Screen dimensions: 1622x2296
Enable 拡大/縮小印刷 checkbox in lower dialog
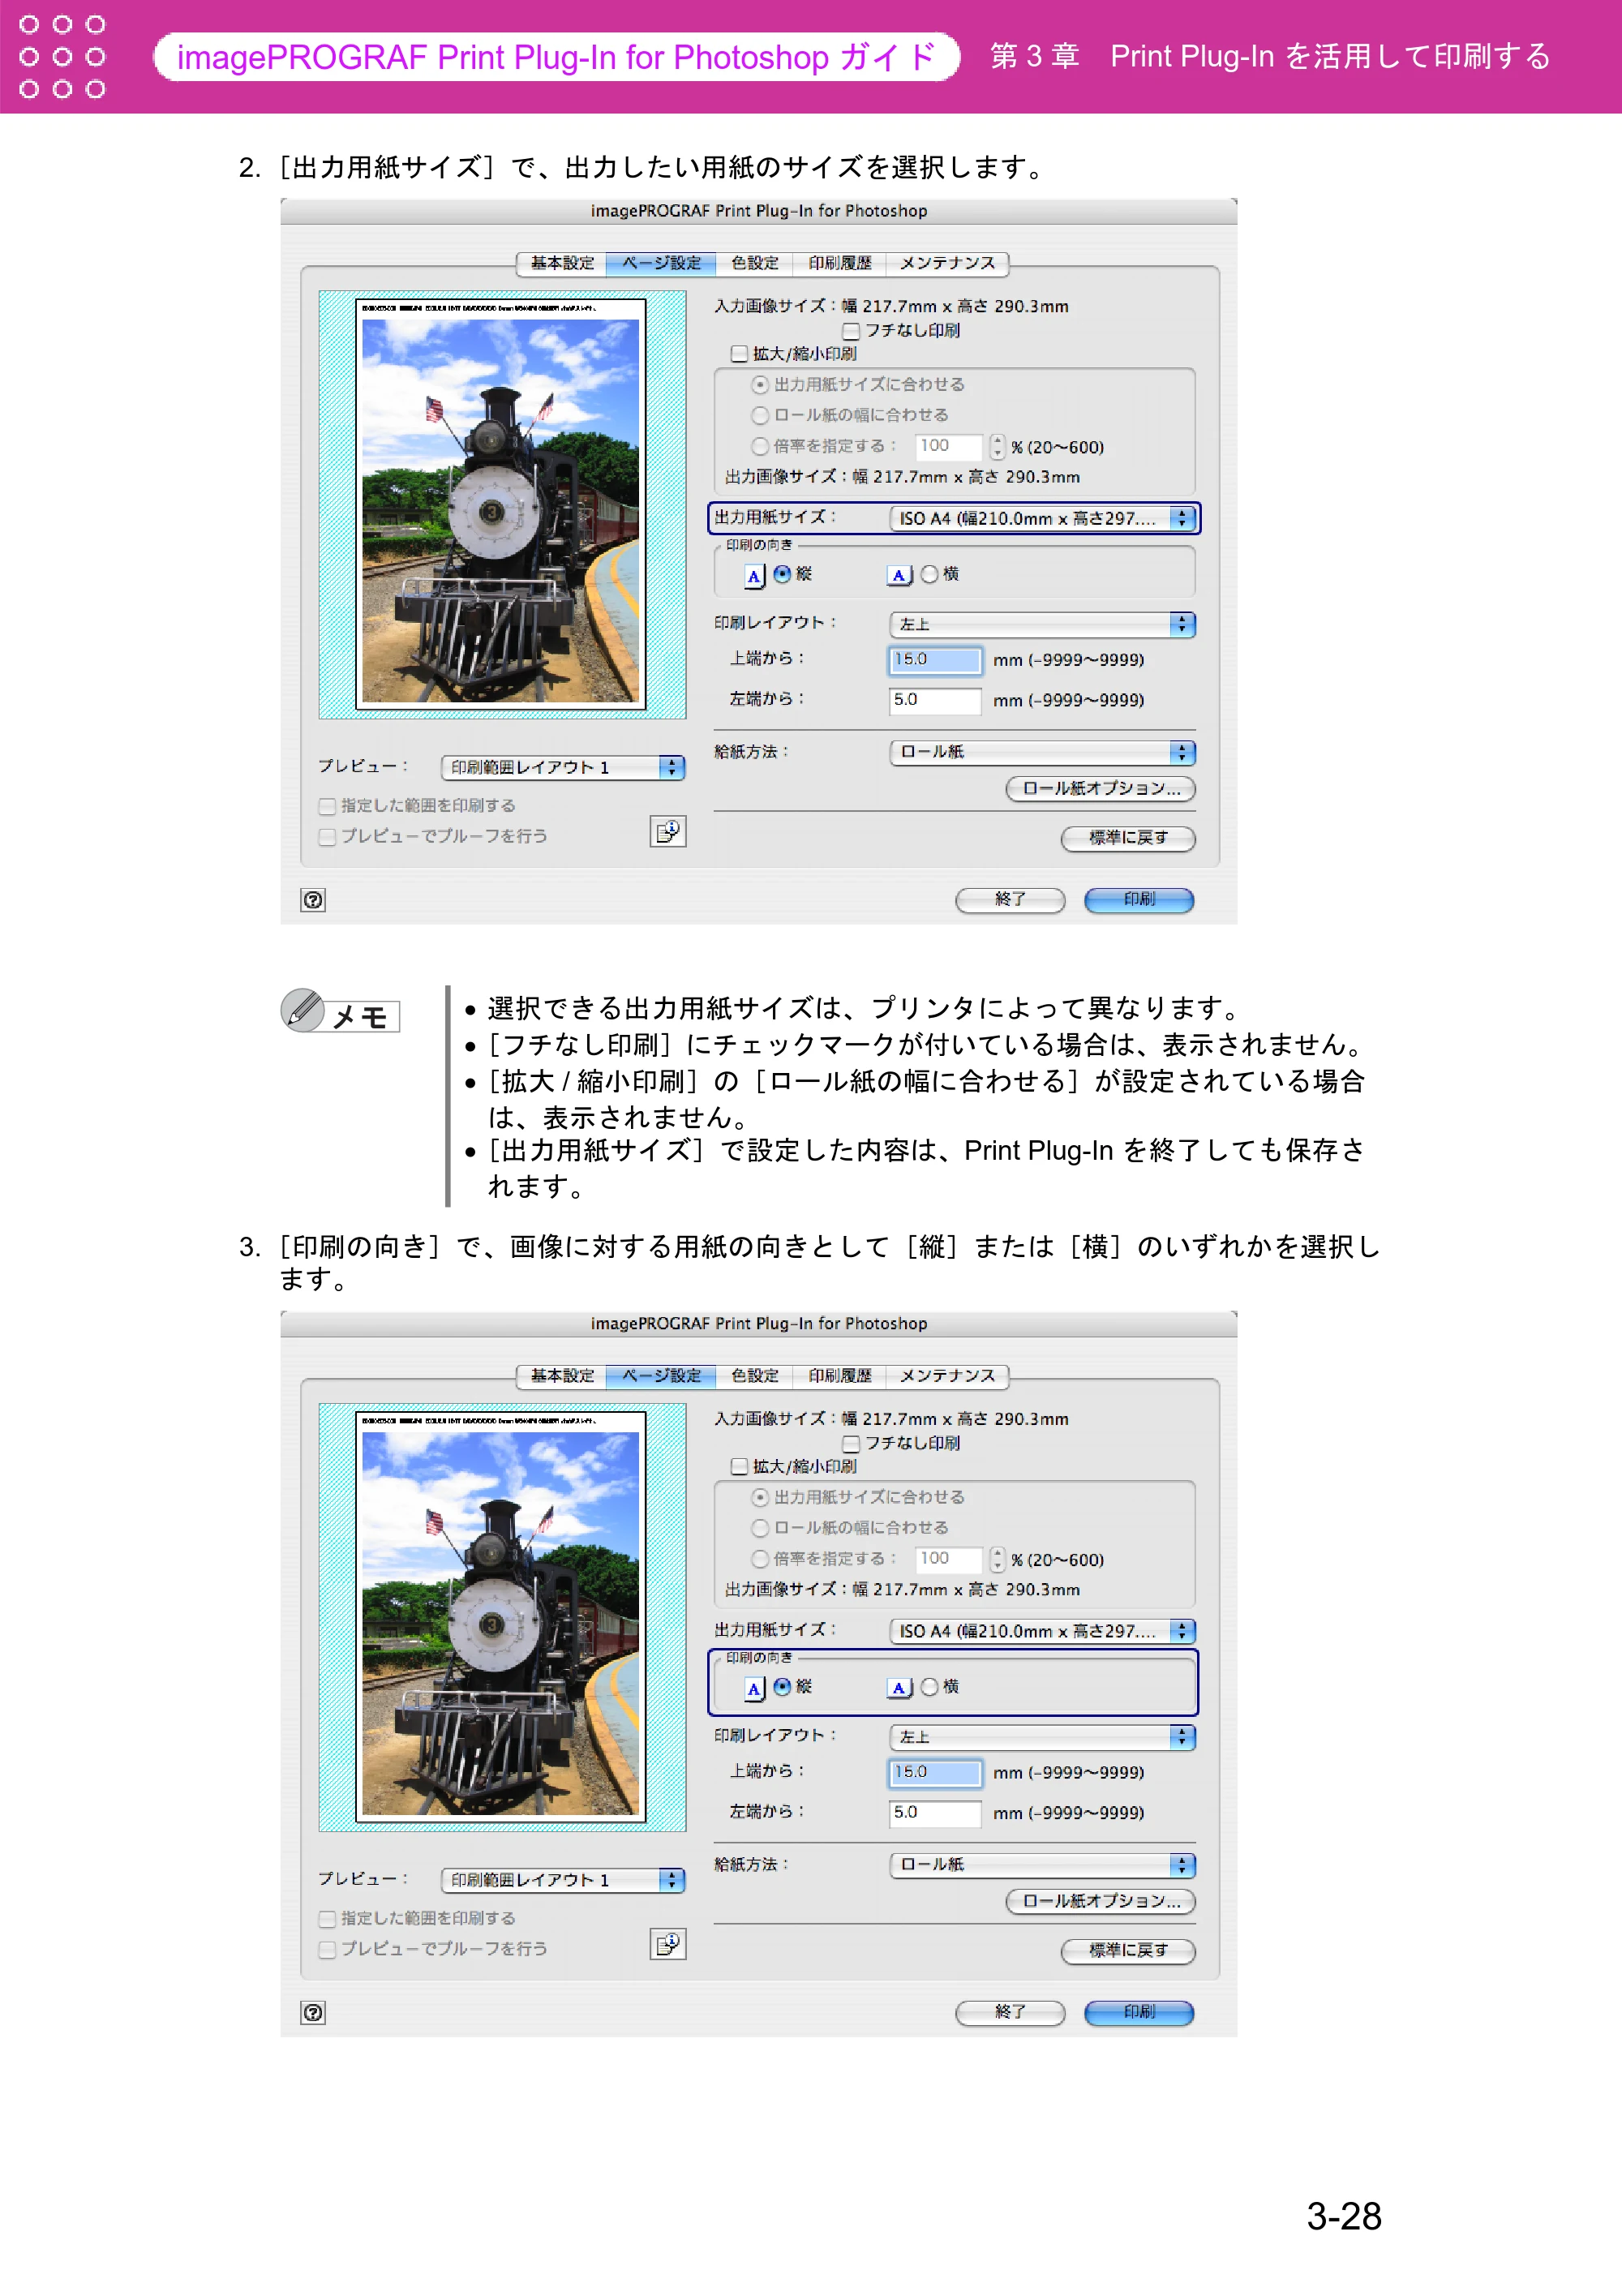click(x=739, y=1467)
